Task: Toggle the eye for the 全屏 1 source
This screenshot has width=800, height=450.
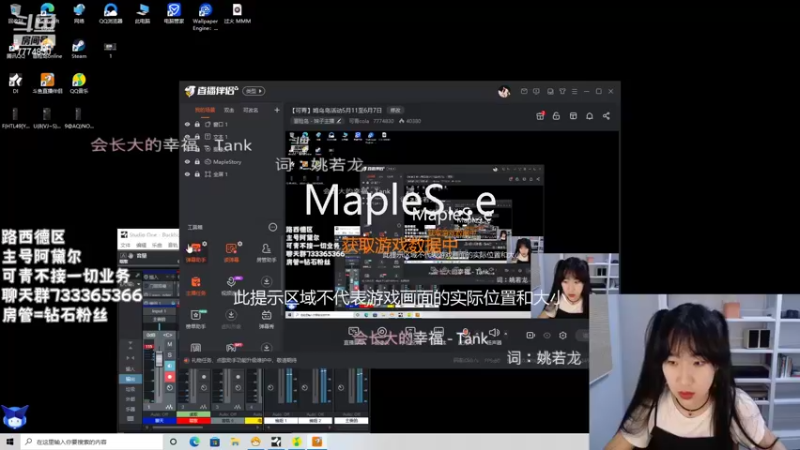Action: coord(187,174)
